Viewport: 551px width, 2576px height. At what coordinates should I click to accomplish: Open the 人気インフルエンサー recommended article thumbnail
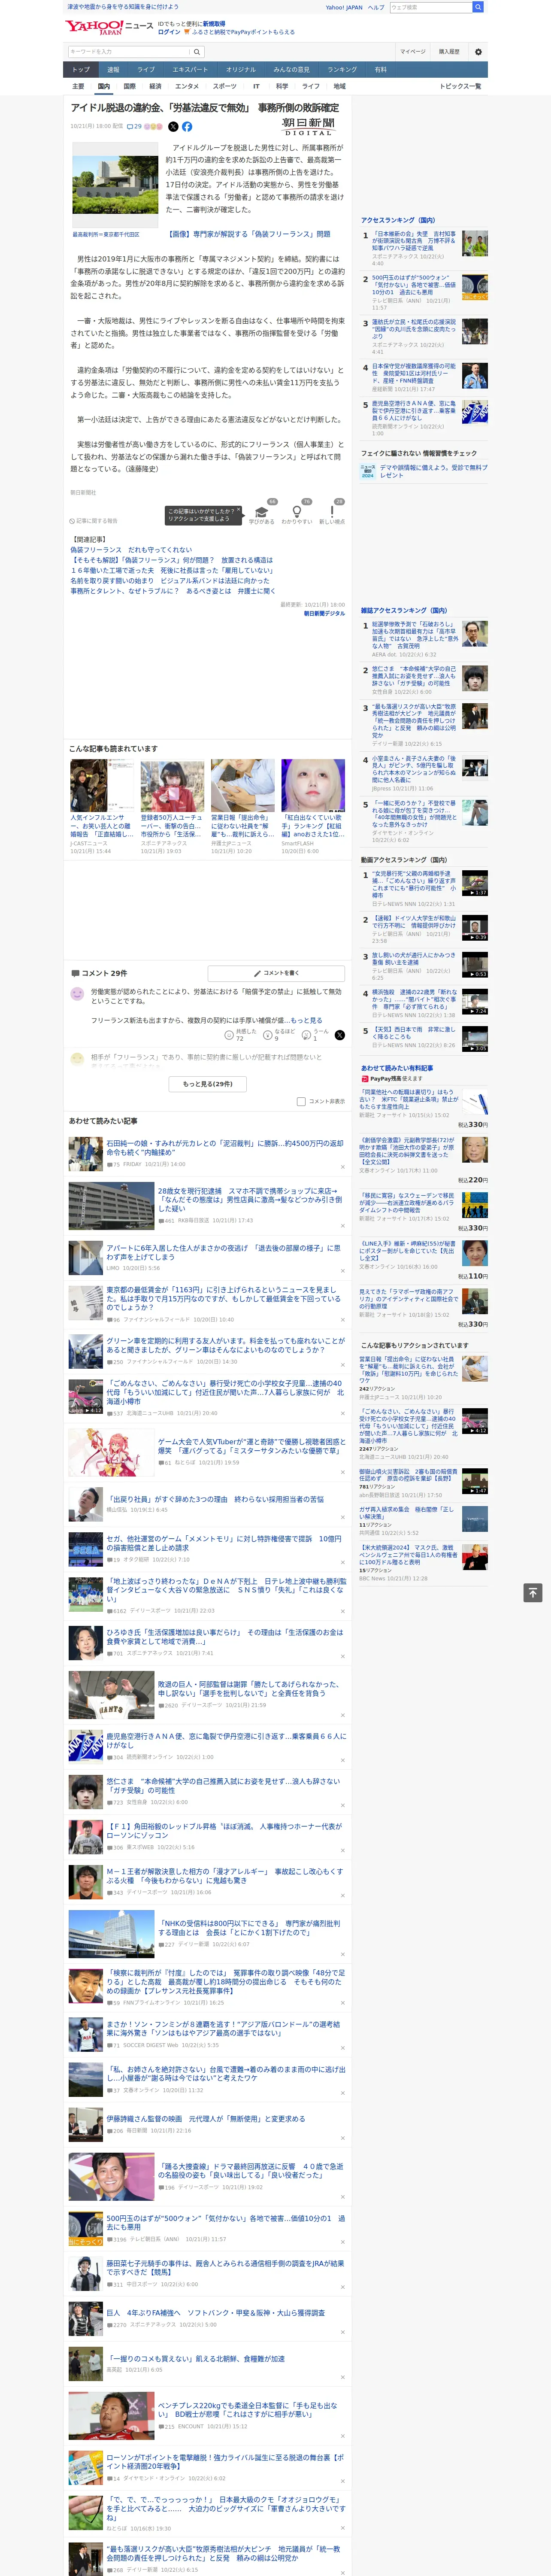[x=102, y=785]
